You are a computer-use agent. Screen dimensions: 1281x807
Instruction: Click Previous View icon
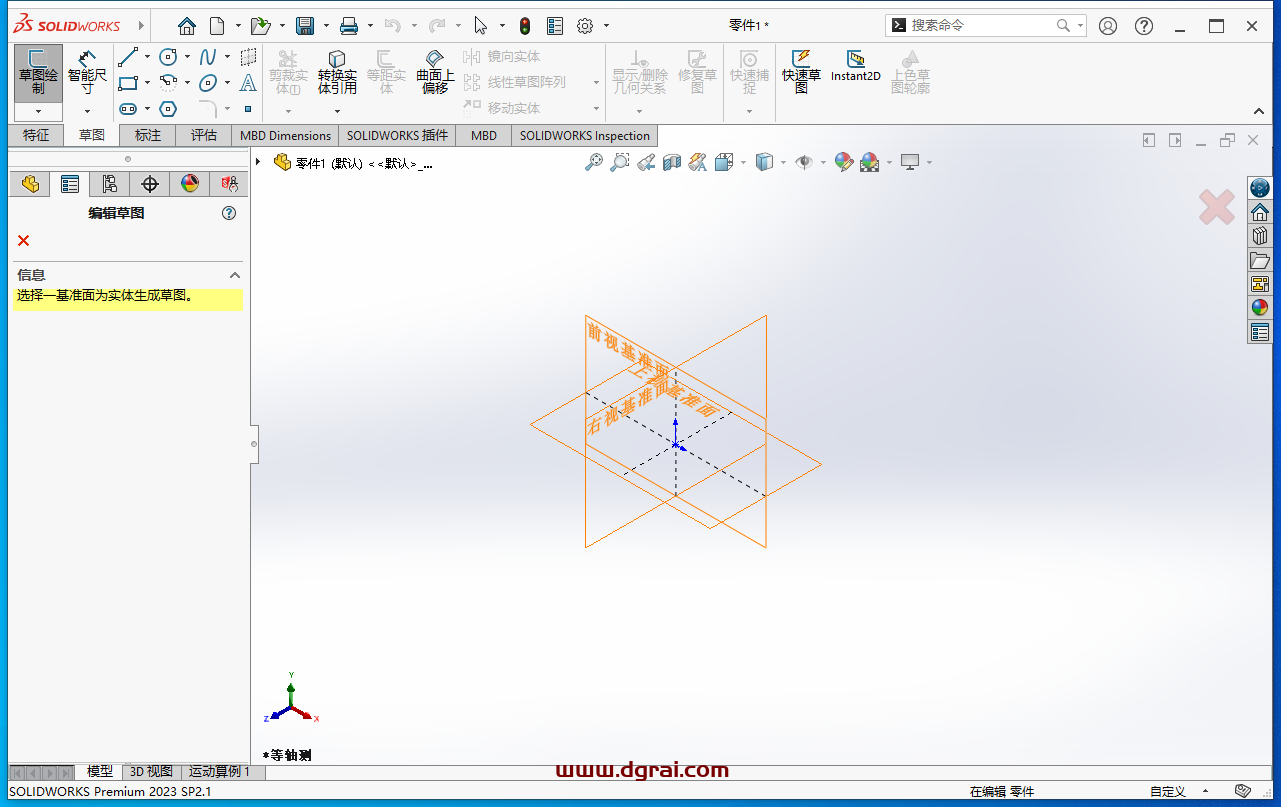coord(646,162)
